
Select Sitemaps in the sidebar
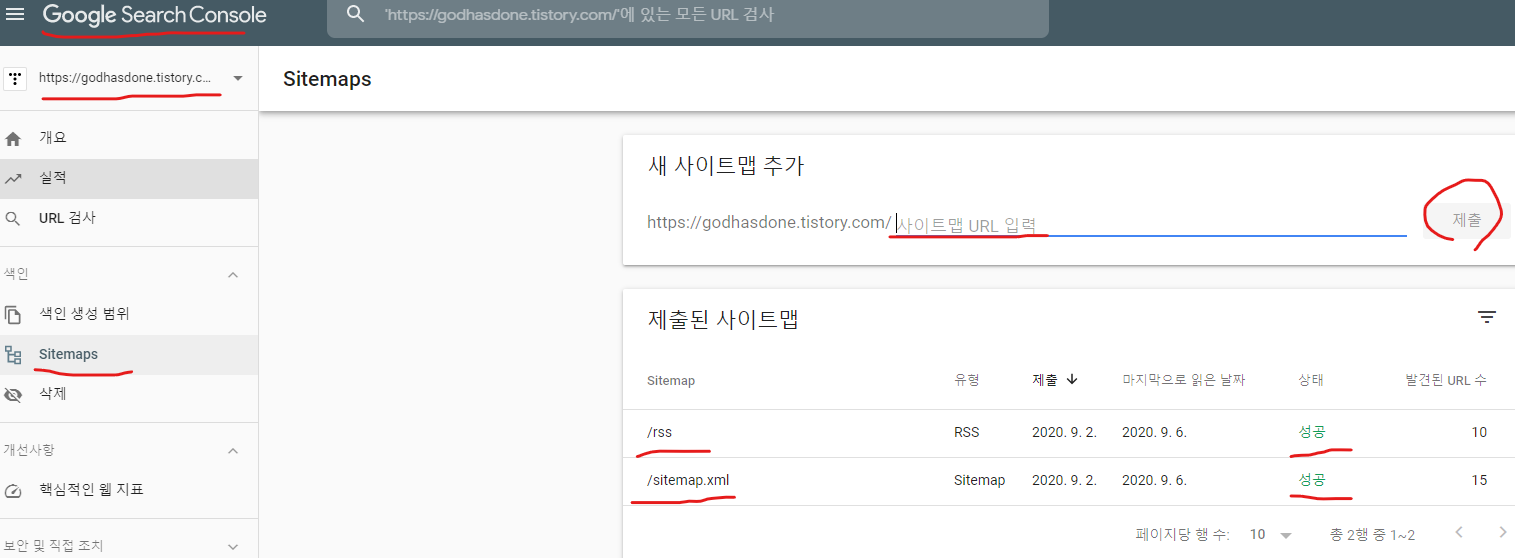129,354
